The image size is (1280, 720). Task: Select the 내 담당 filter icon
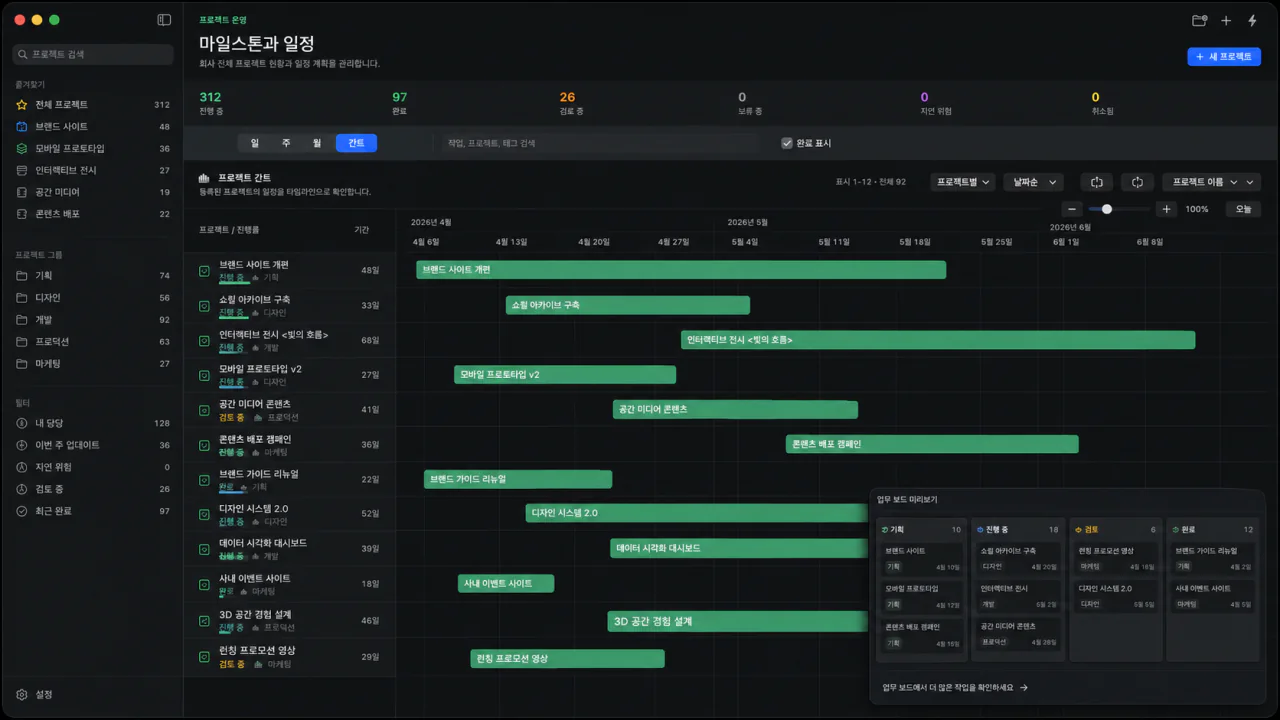(22, 423)
